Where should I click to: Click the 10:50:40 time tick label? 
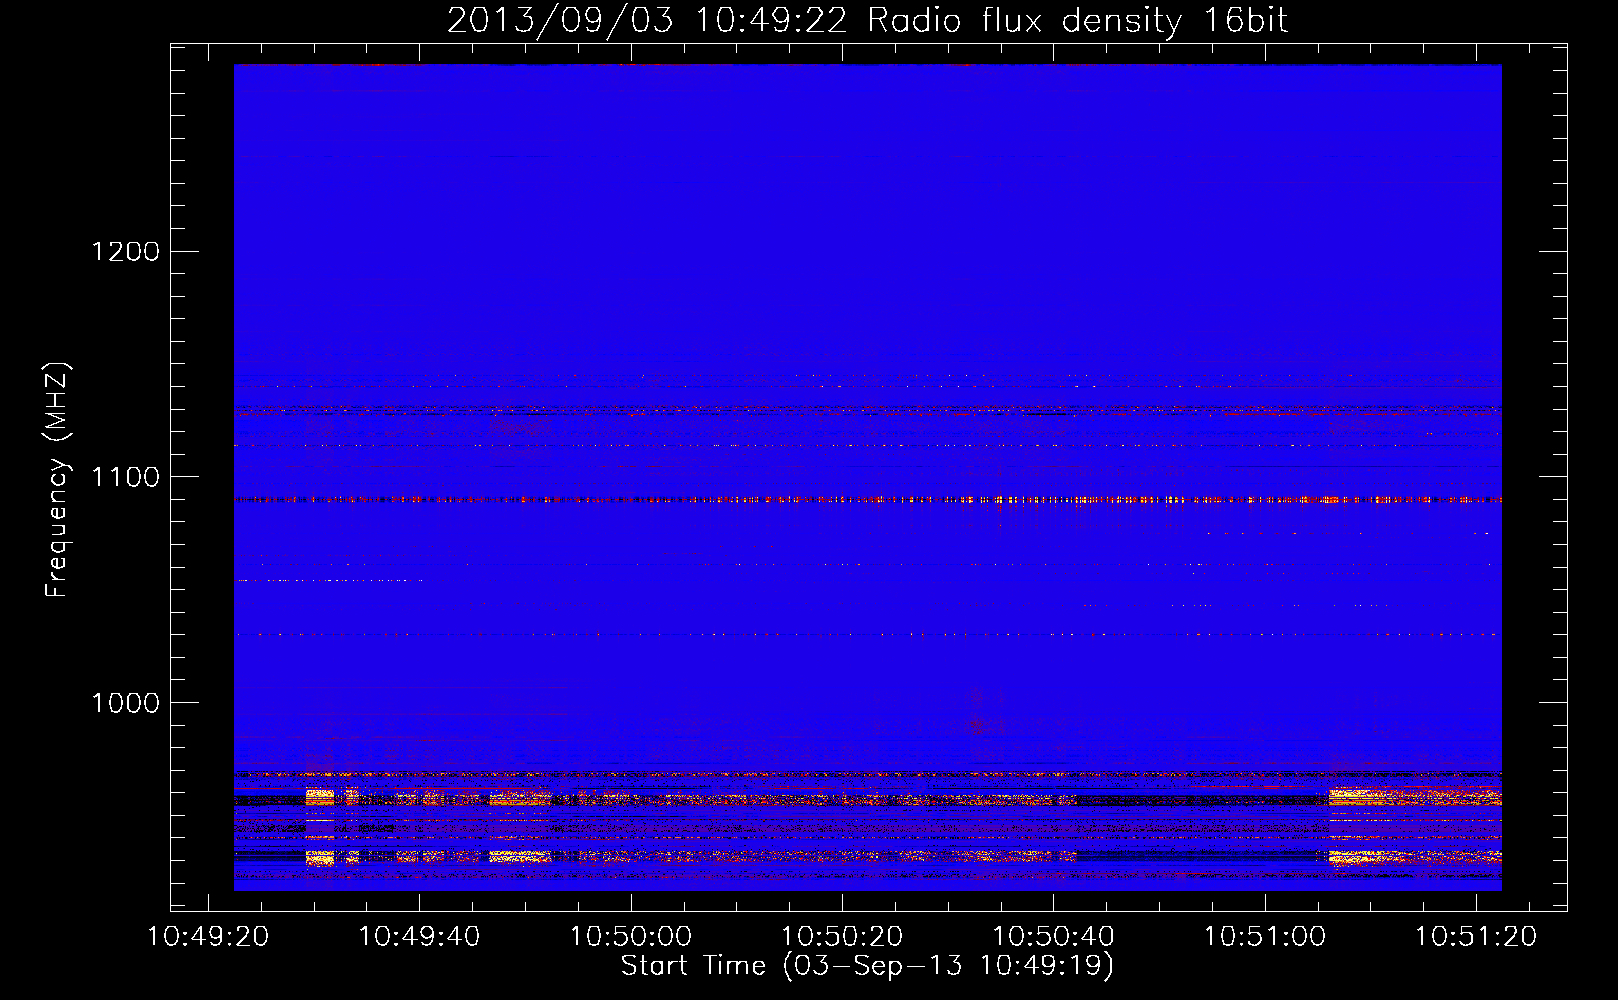pos(1053,937)
